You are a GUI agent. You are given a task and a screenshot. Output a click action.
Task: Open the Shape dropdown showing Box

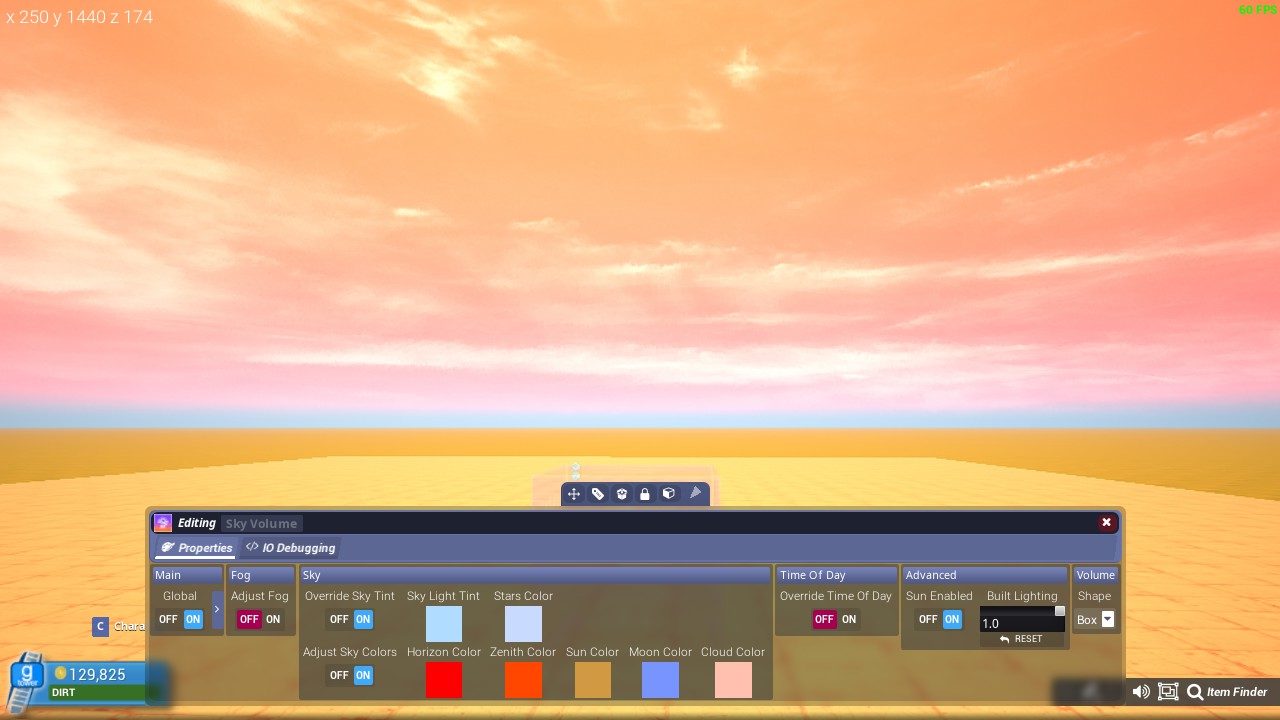pos(1095,620)
